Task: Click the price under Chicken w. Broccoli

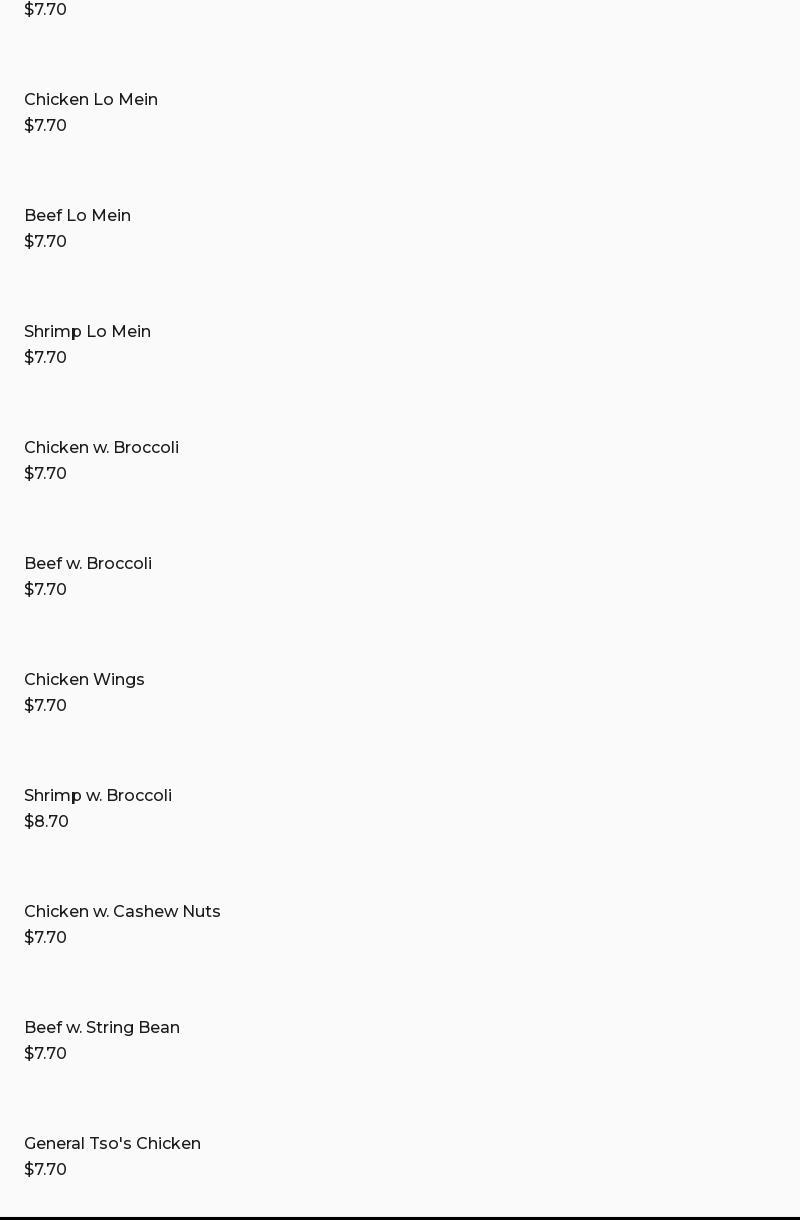Action: click(45, 473)
